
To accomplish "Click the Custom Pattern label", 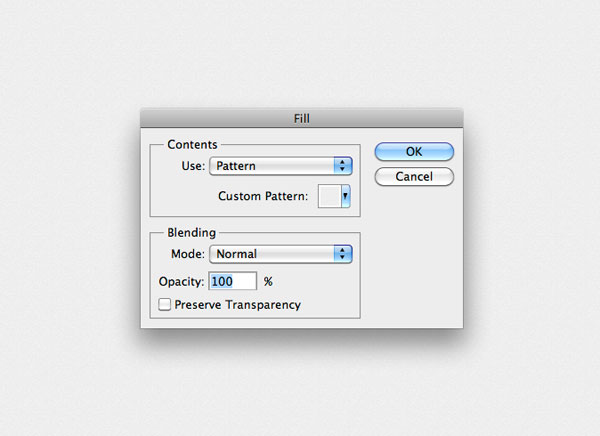I will [x=263, y=196].
